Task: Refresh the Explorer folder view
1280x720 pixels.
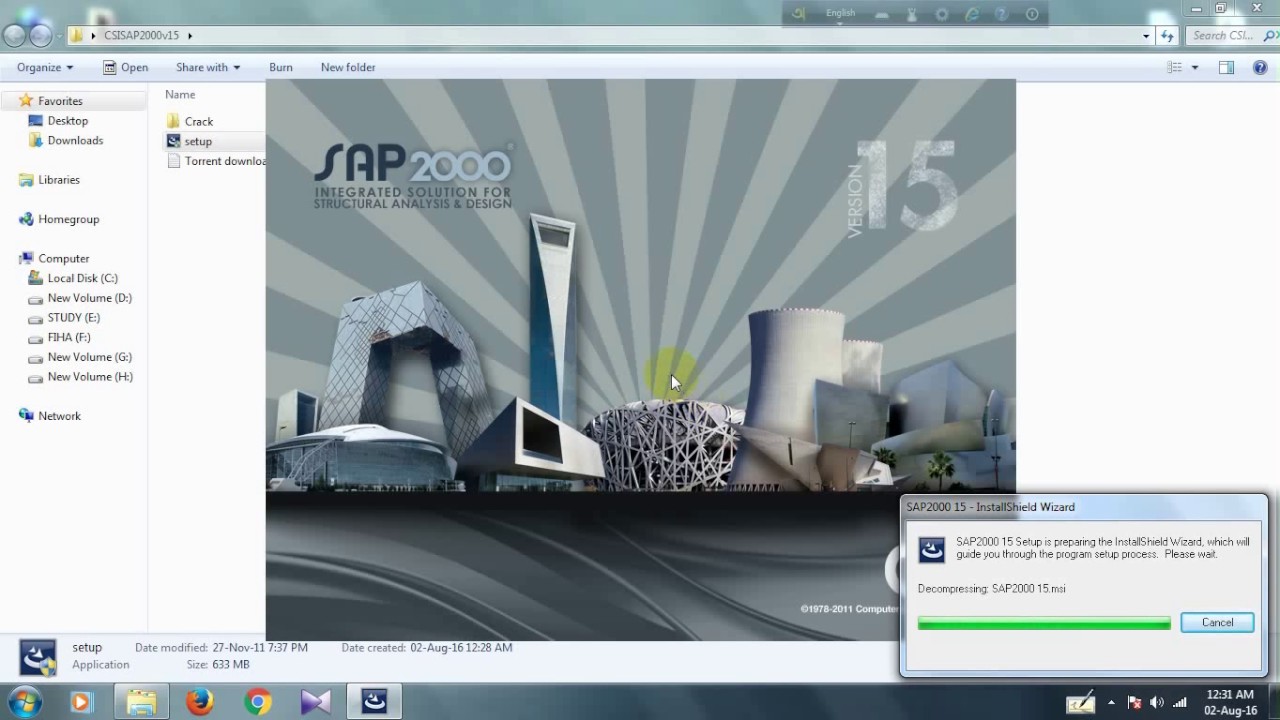Action: [1167, 36]
